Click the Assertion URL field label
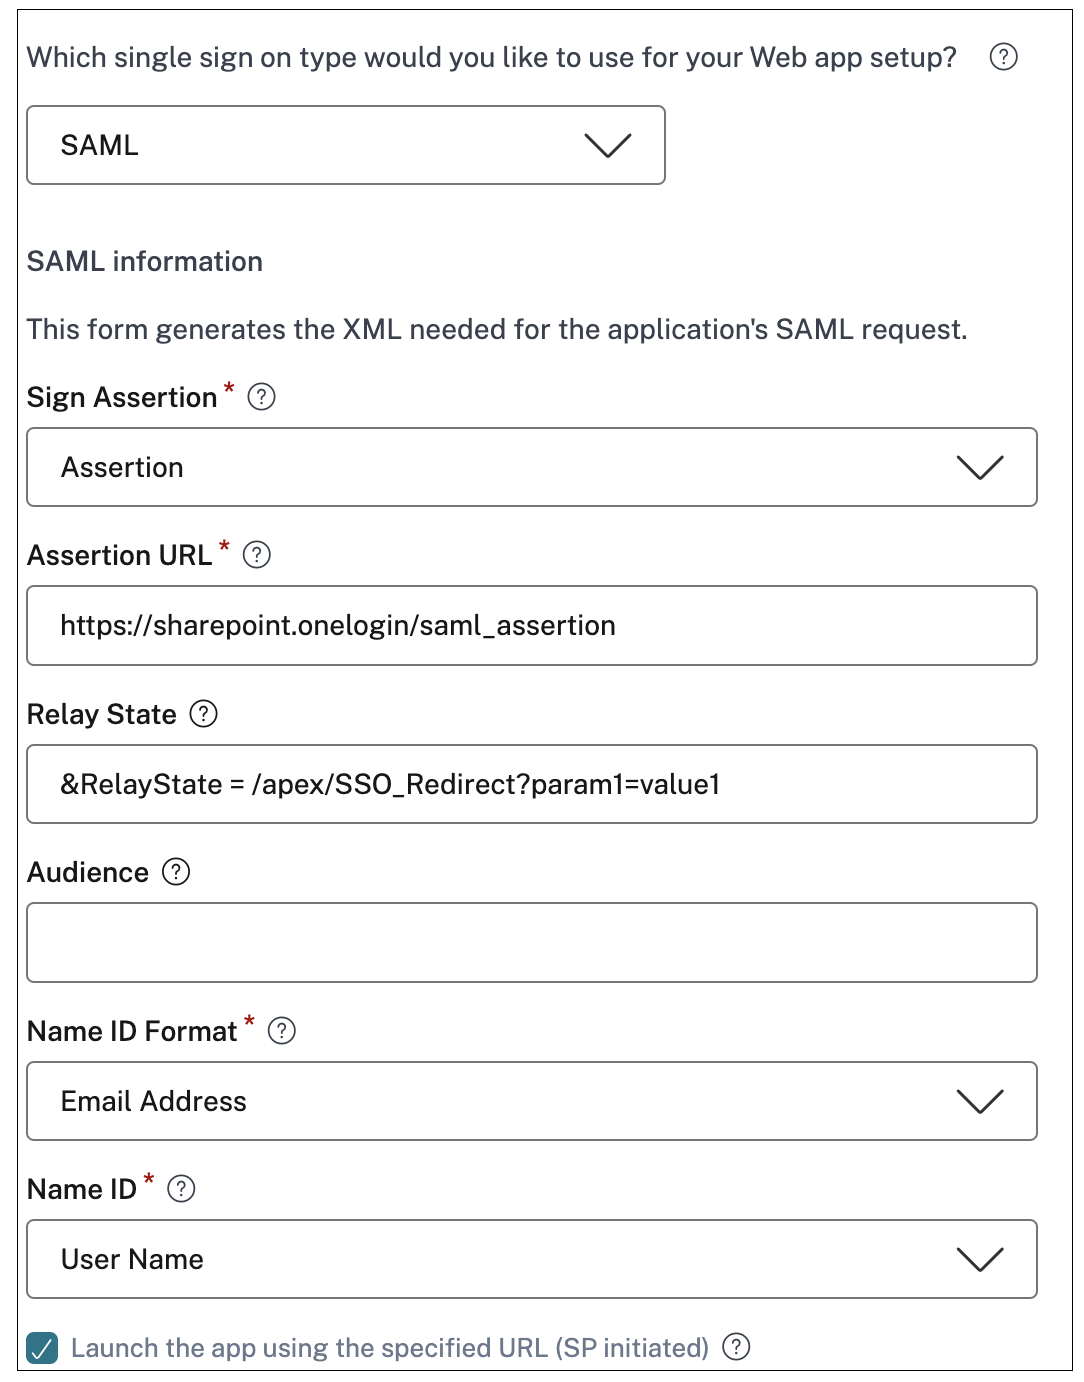The height and width of the screenshot is (1382, 1084). 120,556
